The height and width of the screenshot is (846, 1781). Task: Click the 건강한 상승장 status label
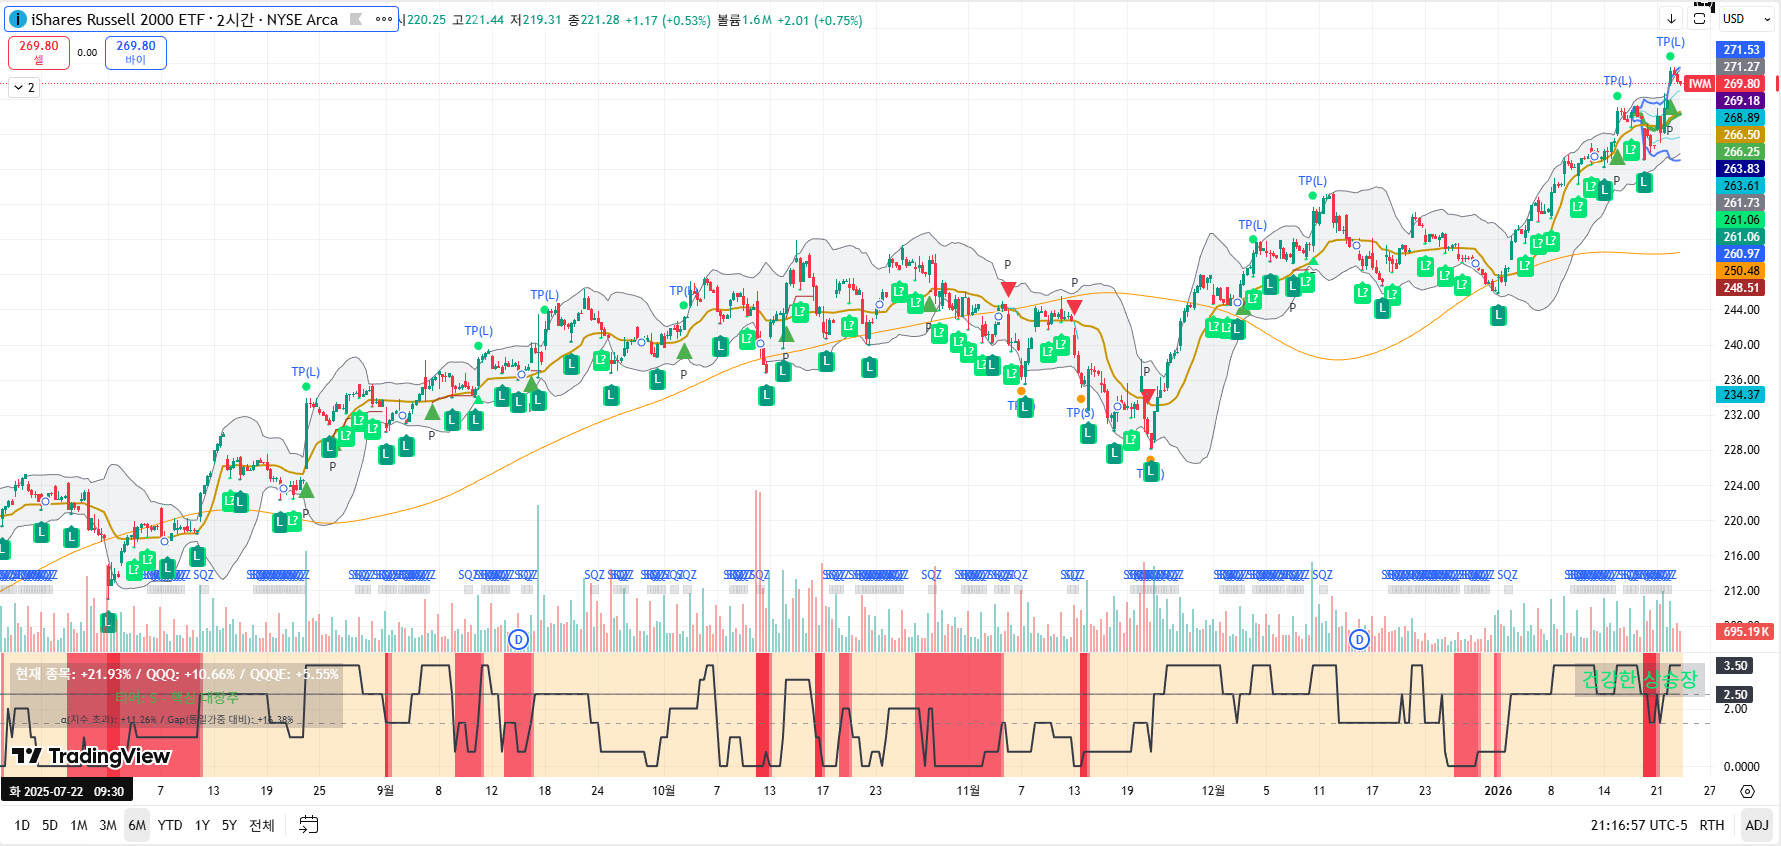(x=1639, y=680)
